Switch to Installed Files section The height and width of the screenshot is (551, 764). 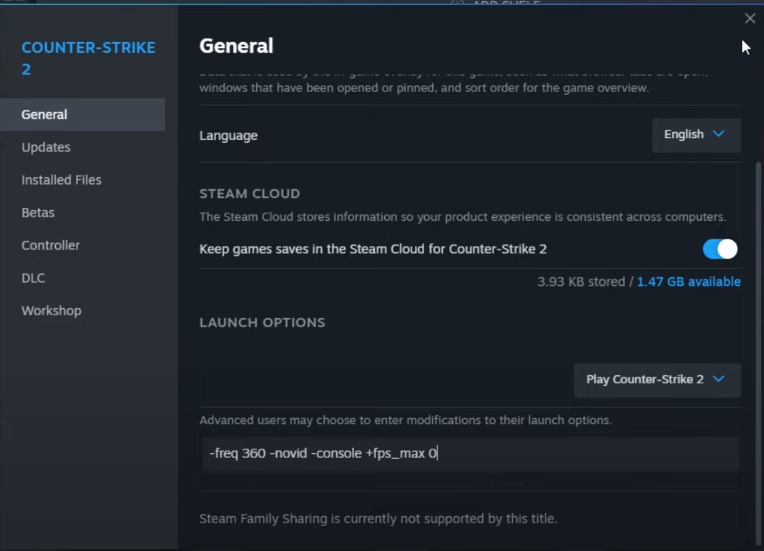(61, 180)
